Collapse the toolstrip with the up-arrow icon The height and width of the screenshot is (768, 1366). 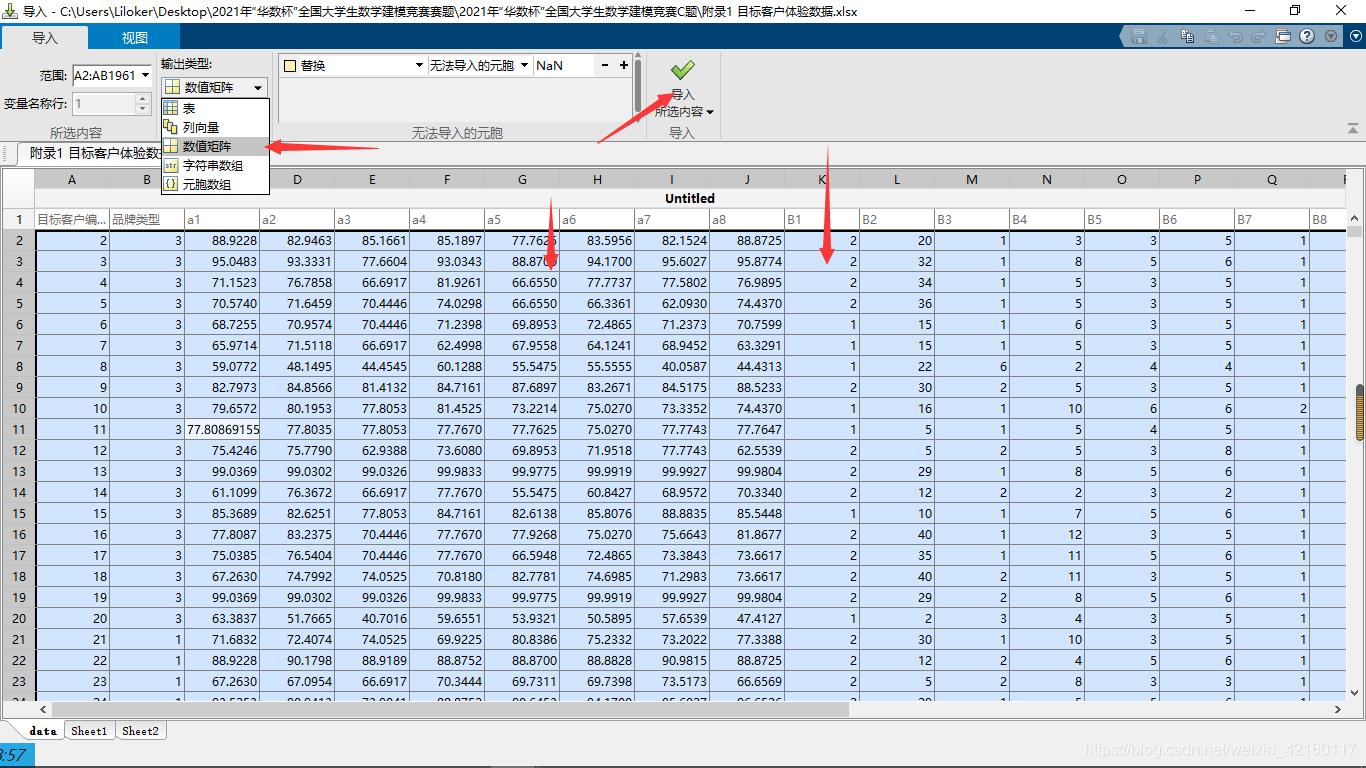click(x=1352, y=128)
